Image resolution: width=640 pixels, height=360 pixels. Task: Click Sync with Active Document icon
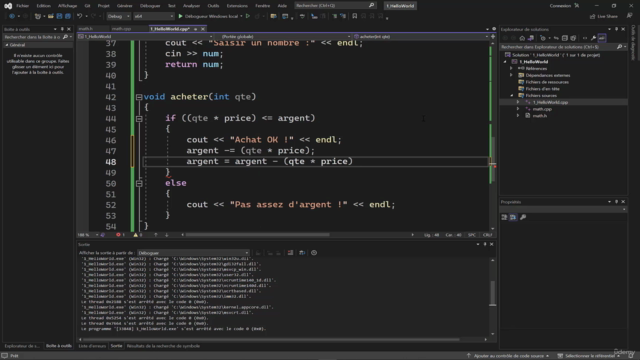(556, 38)
